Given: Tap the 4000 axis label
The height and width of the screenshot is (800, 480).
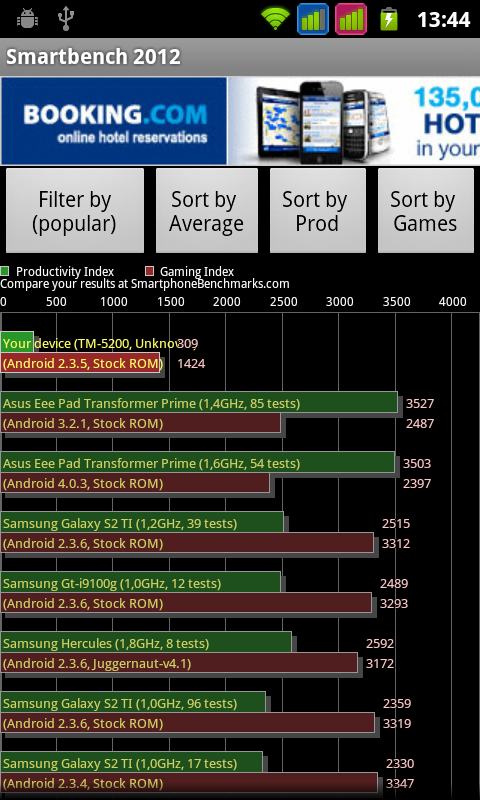Looking at the screenshot, I should click(452, 302).
